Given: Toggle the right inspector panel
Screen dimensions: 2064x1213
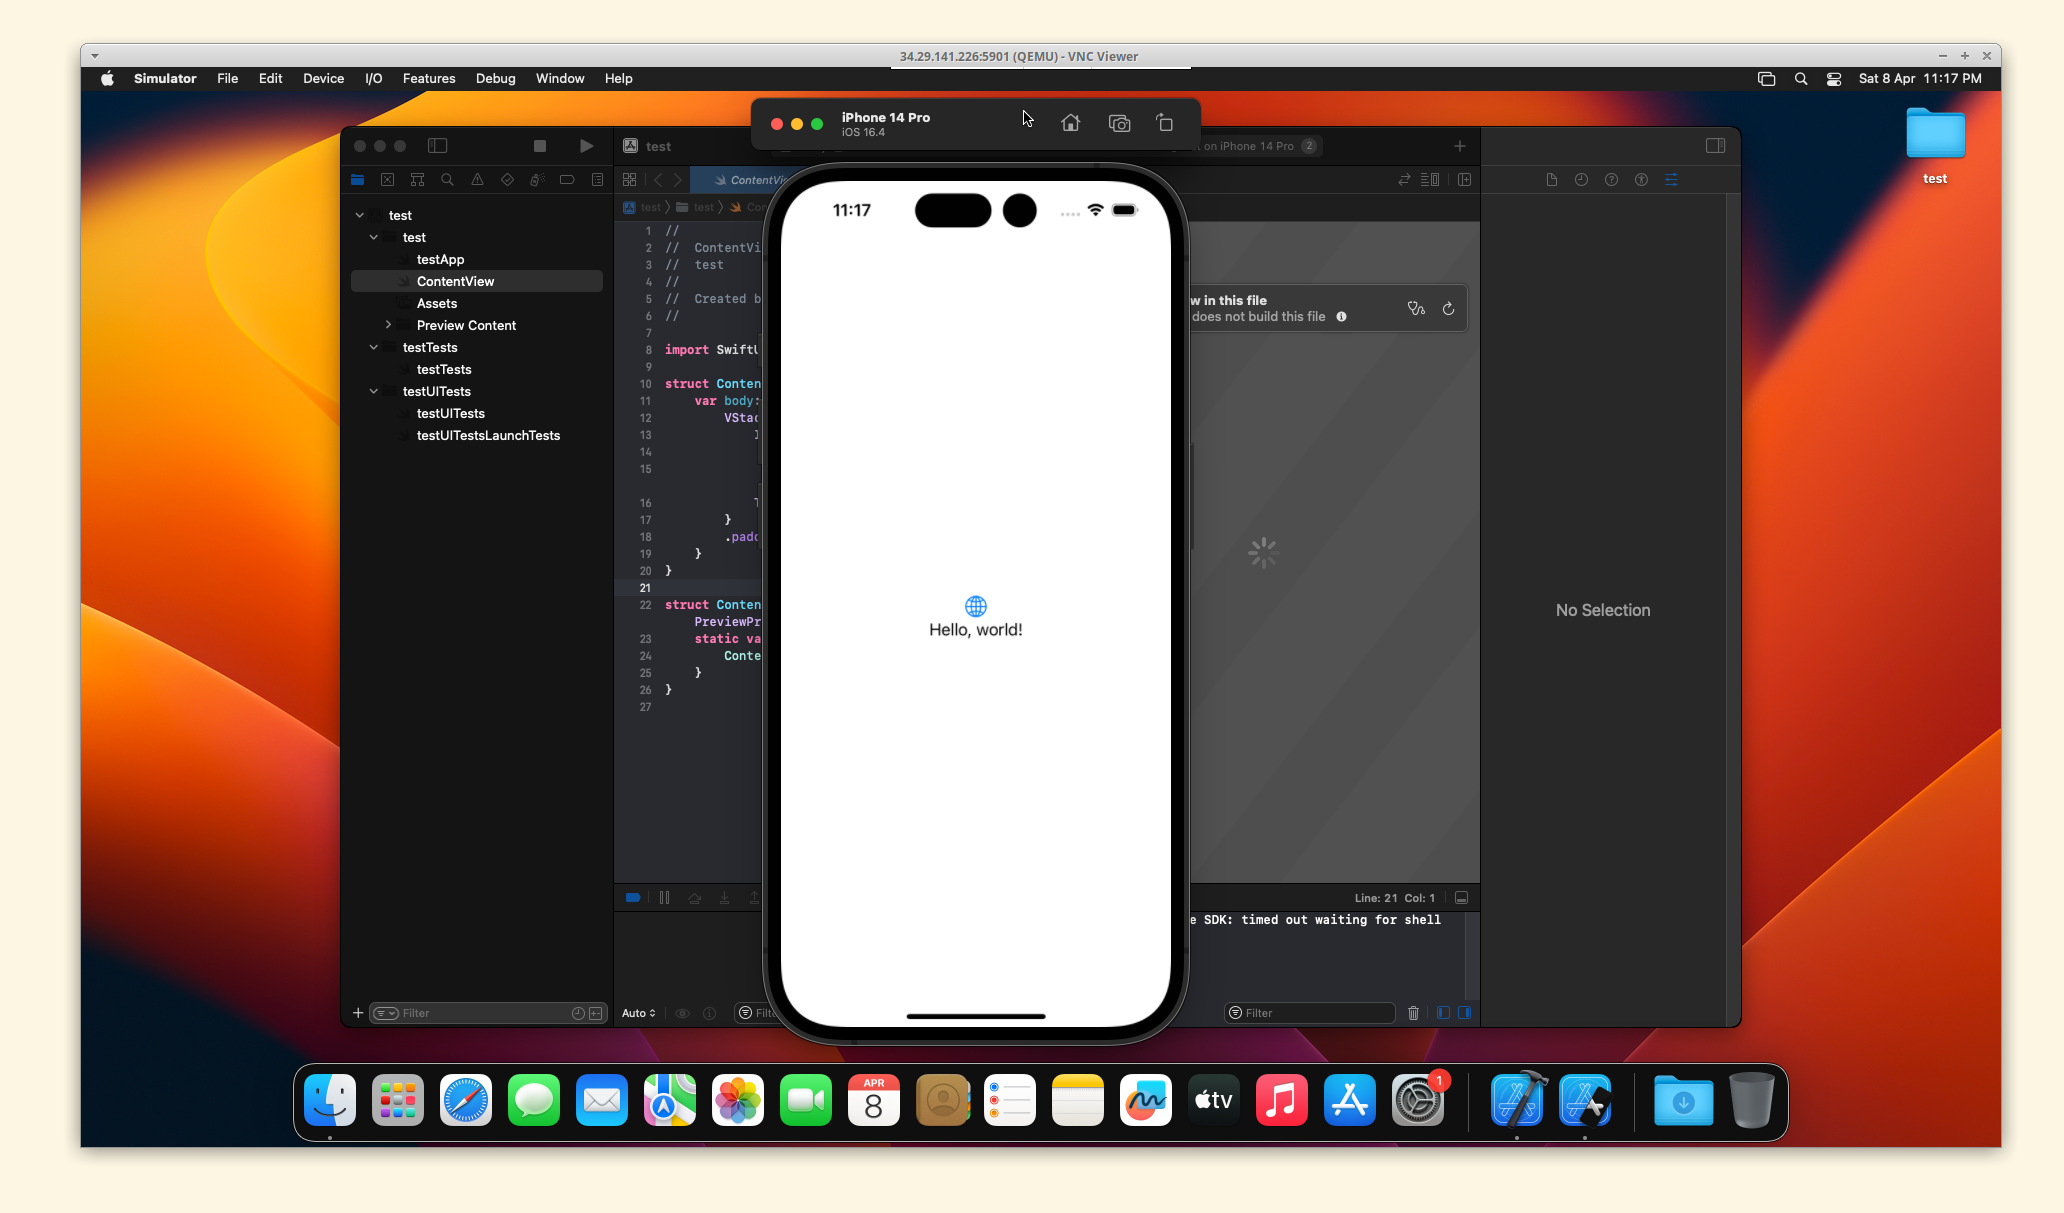Looking at the screenshot, I should 1715,146.
